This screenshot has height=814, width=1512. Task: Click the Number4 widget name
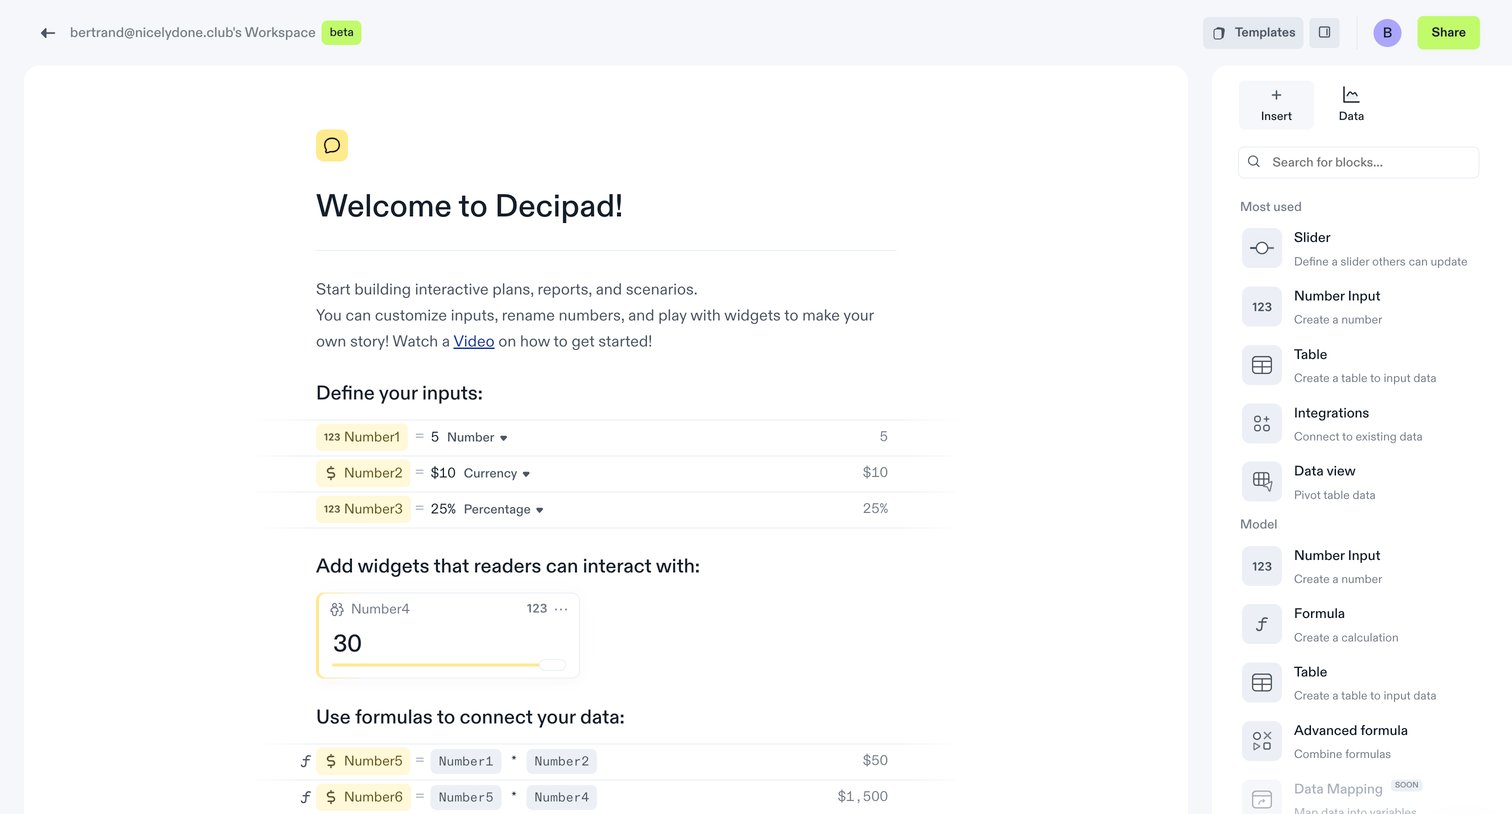coord(380,609)
